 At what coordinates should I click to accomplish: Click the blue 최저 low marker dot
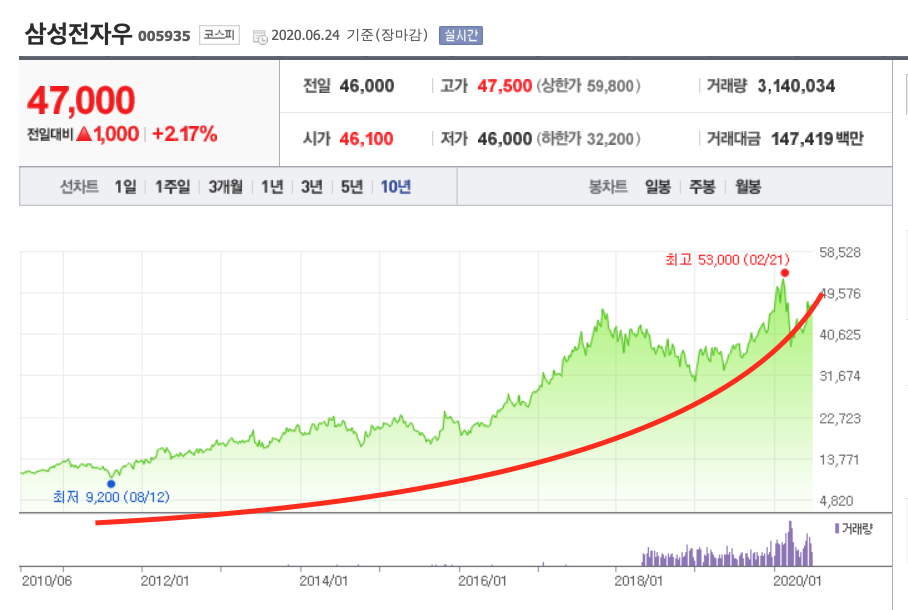pyautogui.click(x=111, y=484)
